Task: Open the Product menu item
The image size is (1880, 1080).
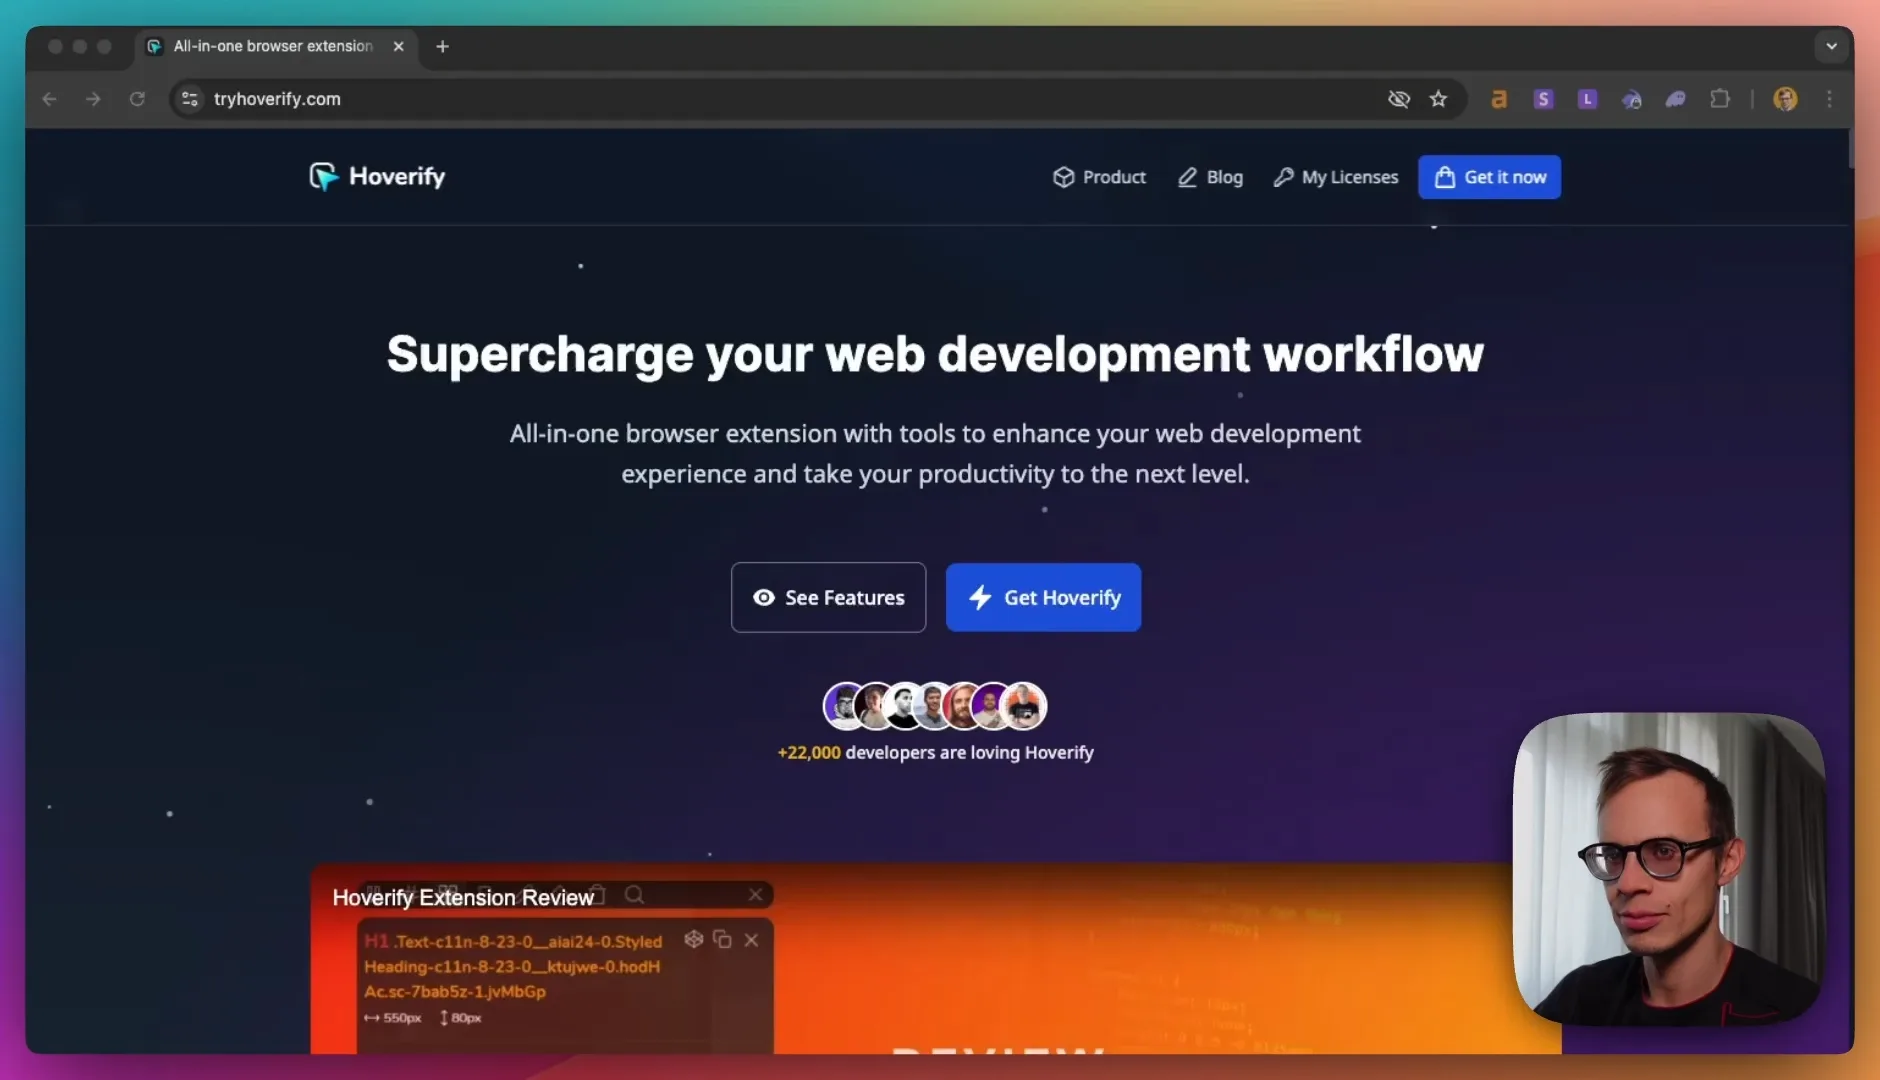Action: (x=1099, y=177)
